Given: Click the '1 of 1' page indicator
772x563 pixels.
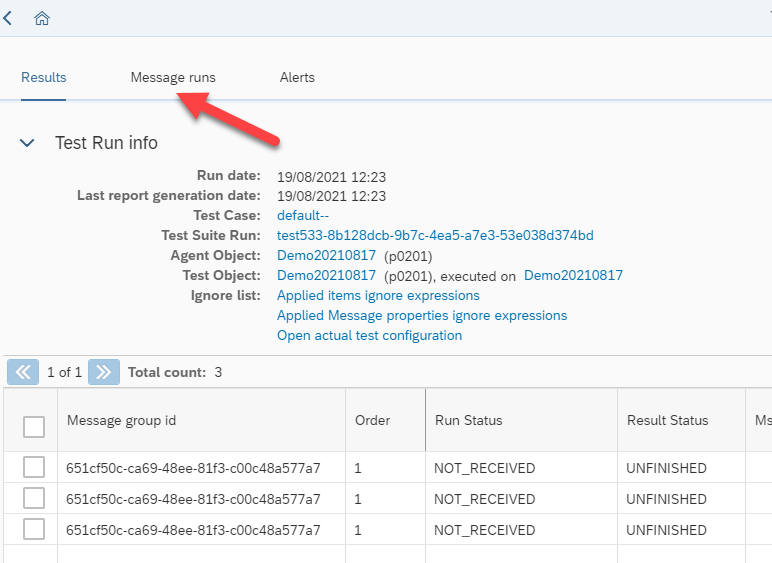Looking at the screenshot, I should pyautogui.click(x=64, y=372).
